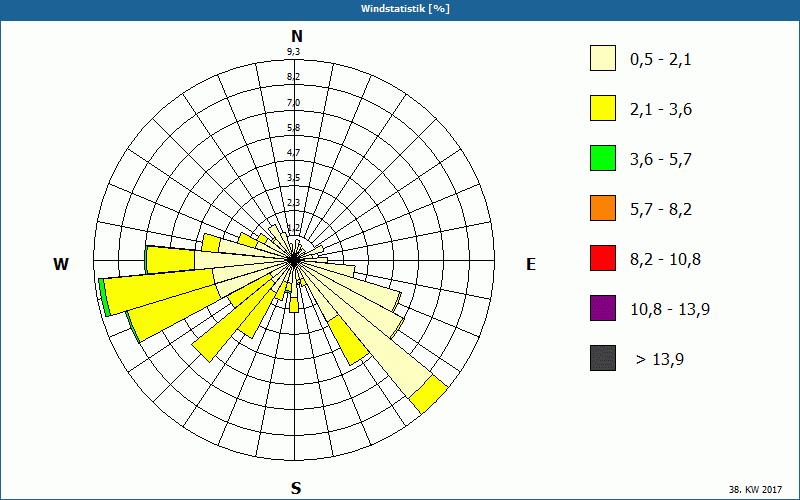Click the green tip of the west-southwest bar

click(x=104, y=297)
